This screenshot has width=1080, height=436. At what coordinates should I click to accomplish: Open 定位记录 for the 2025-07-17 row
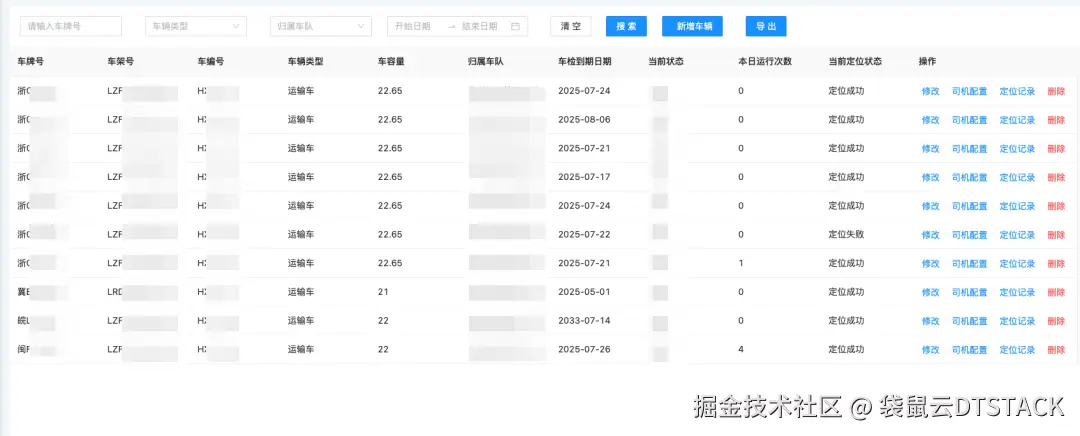pos(1017,178)
